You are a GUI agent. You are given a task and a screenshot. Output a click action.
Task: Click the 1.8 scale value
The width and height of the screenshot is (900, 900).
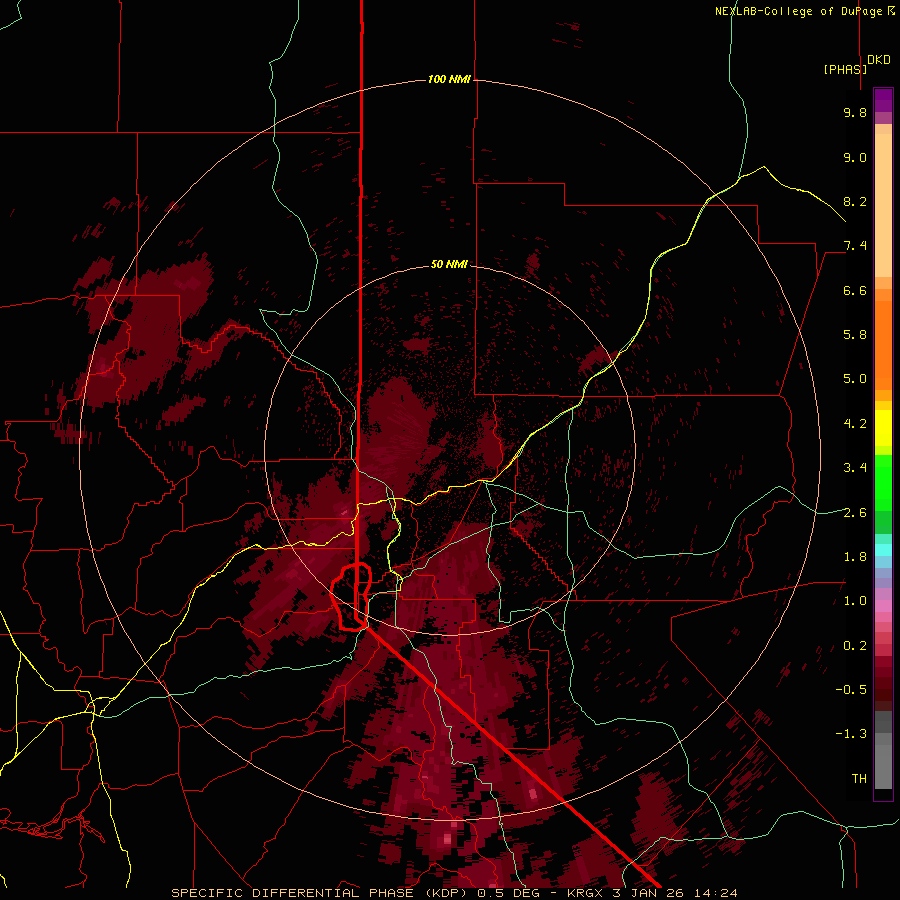click(855, 557)
